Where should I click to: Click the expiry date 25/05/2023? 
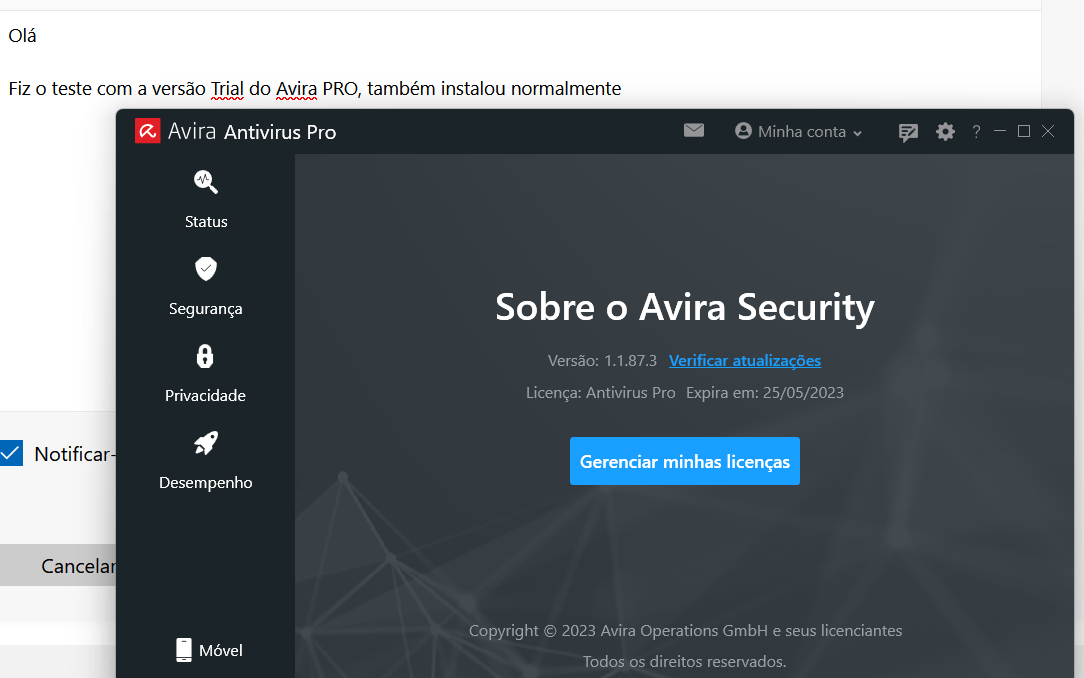[803, 393]
